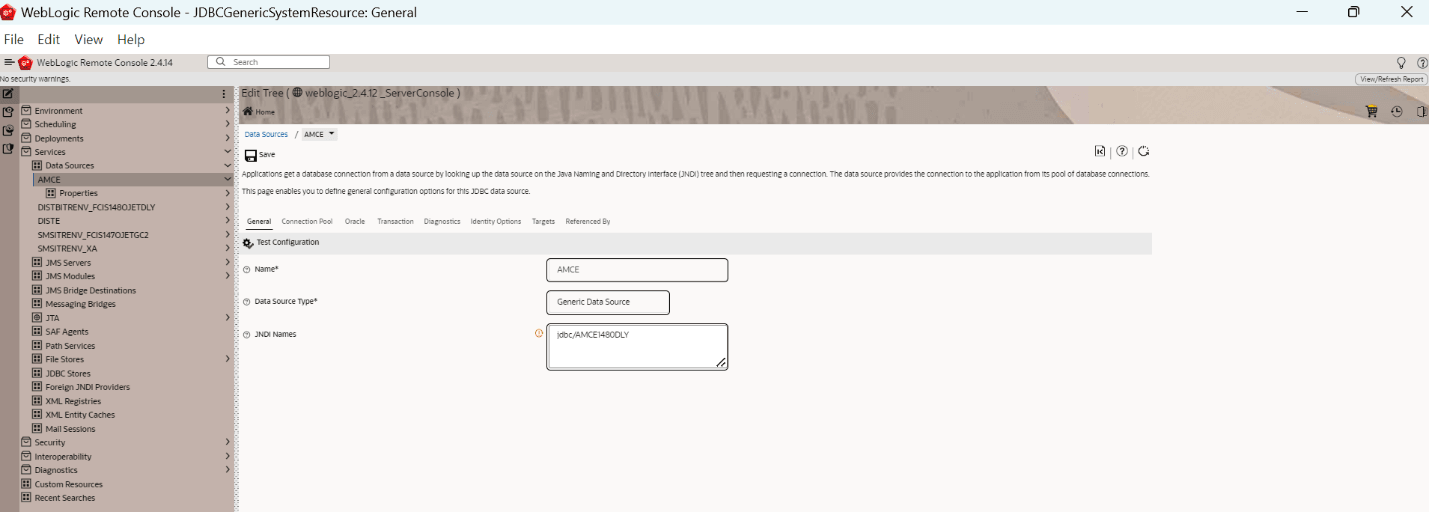The height and width of the screenshot is (512, 1429).
Task: Open the history clock icon
Action: coord(1397,112)
